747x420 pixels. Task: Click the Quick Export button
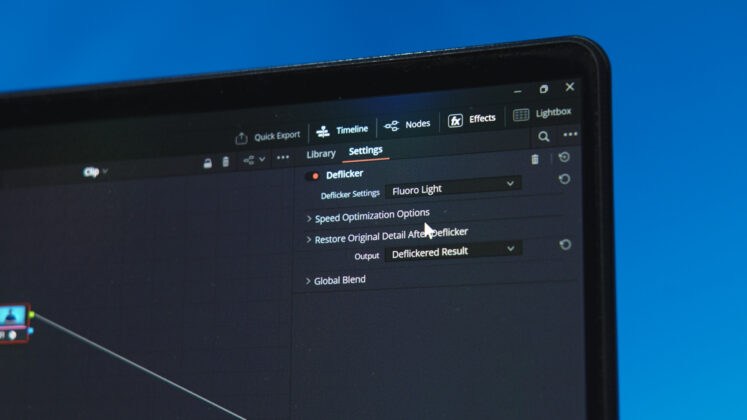(x=268, y=137)
